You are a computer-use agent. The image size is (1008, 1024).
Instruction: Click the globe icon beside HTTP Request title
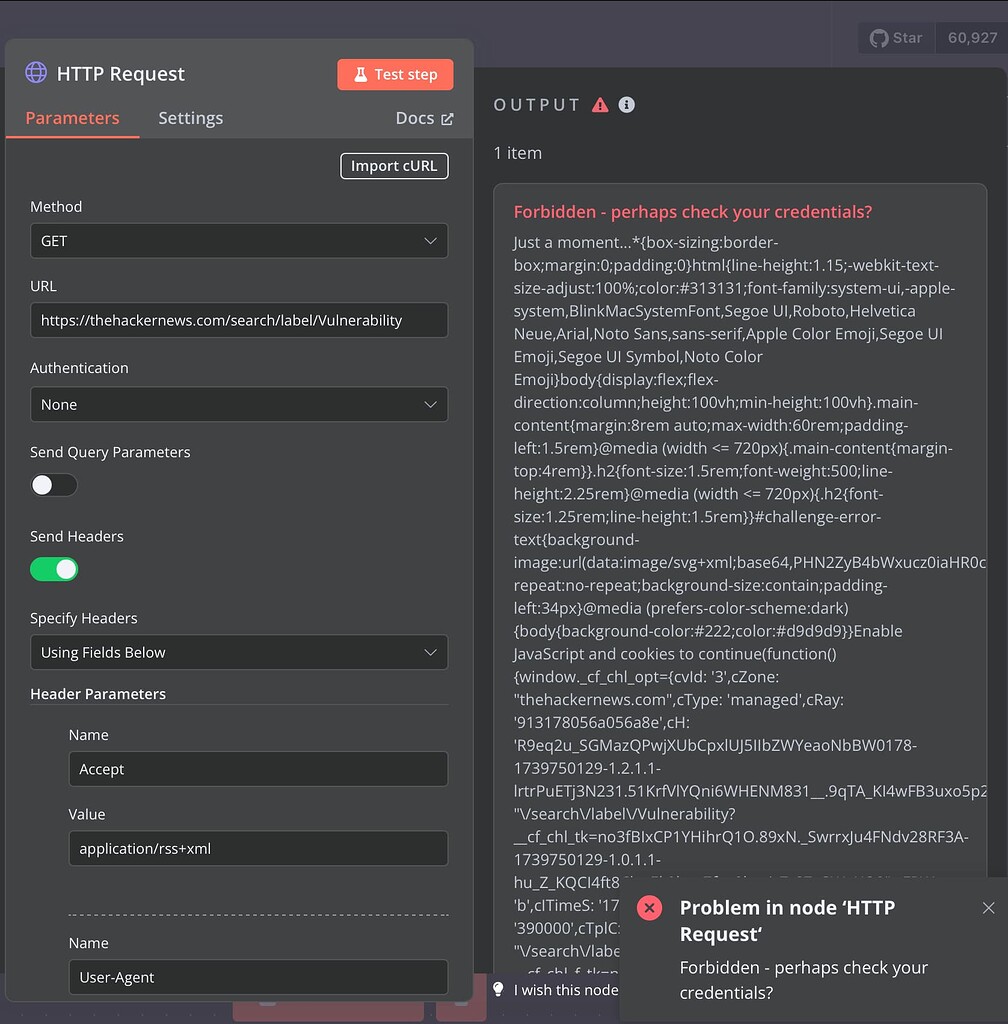point(36,73)
